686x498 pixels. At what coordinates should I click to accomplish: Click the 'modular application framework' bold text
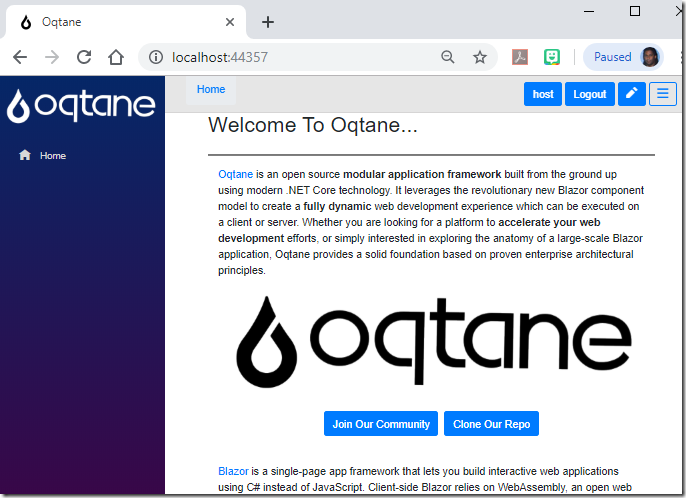422,174
